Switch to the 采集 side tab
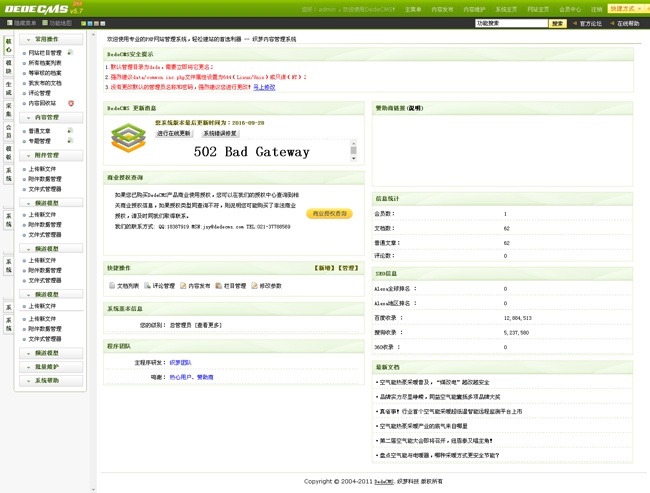The height and width of the screenshot is (493, 650). pos(8,110)
